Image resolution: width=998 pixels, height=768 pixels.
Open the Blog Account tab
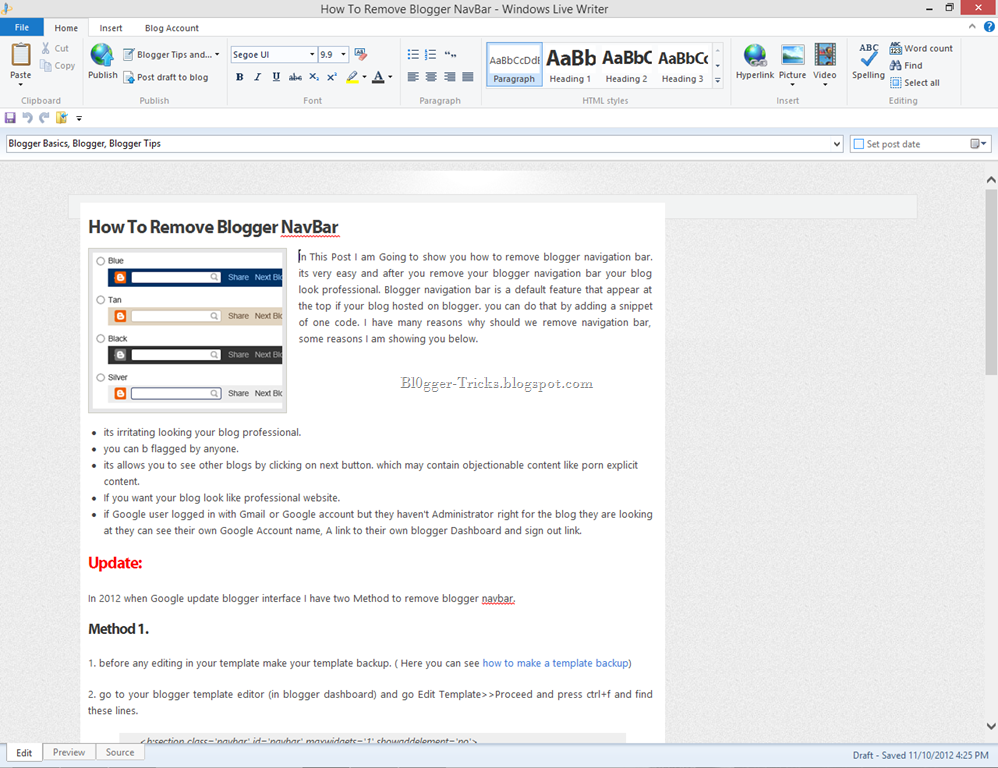[172, 28]
